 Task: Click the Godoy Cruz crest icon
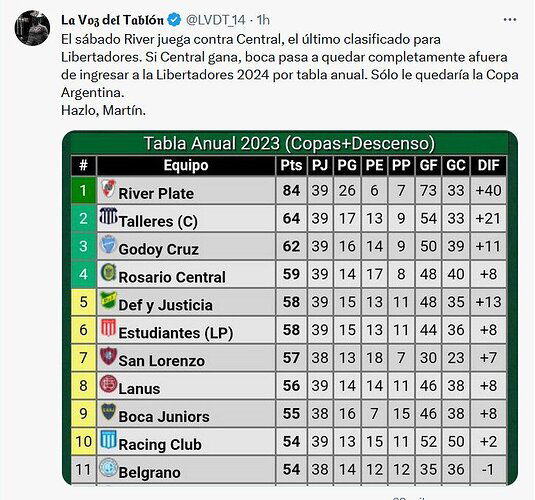click(x=108, y=244)
